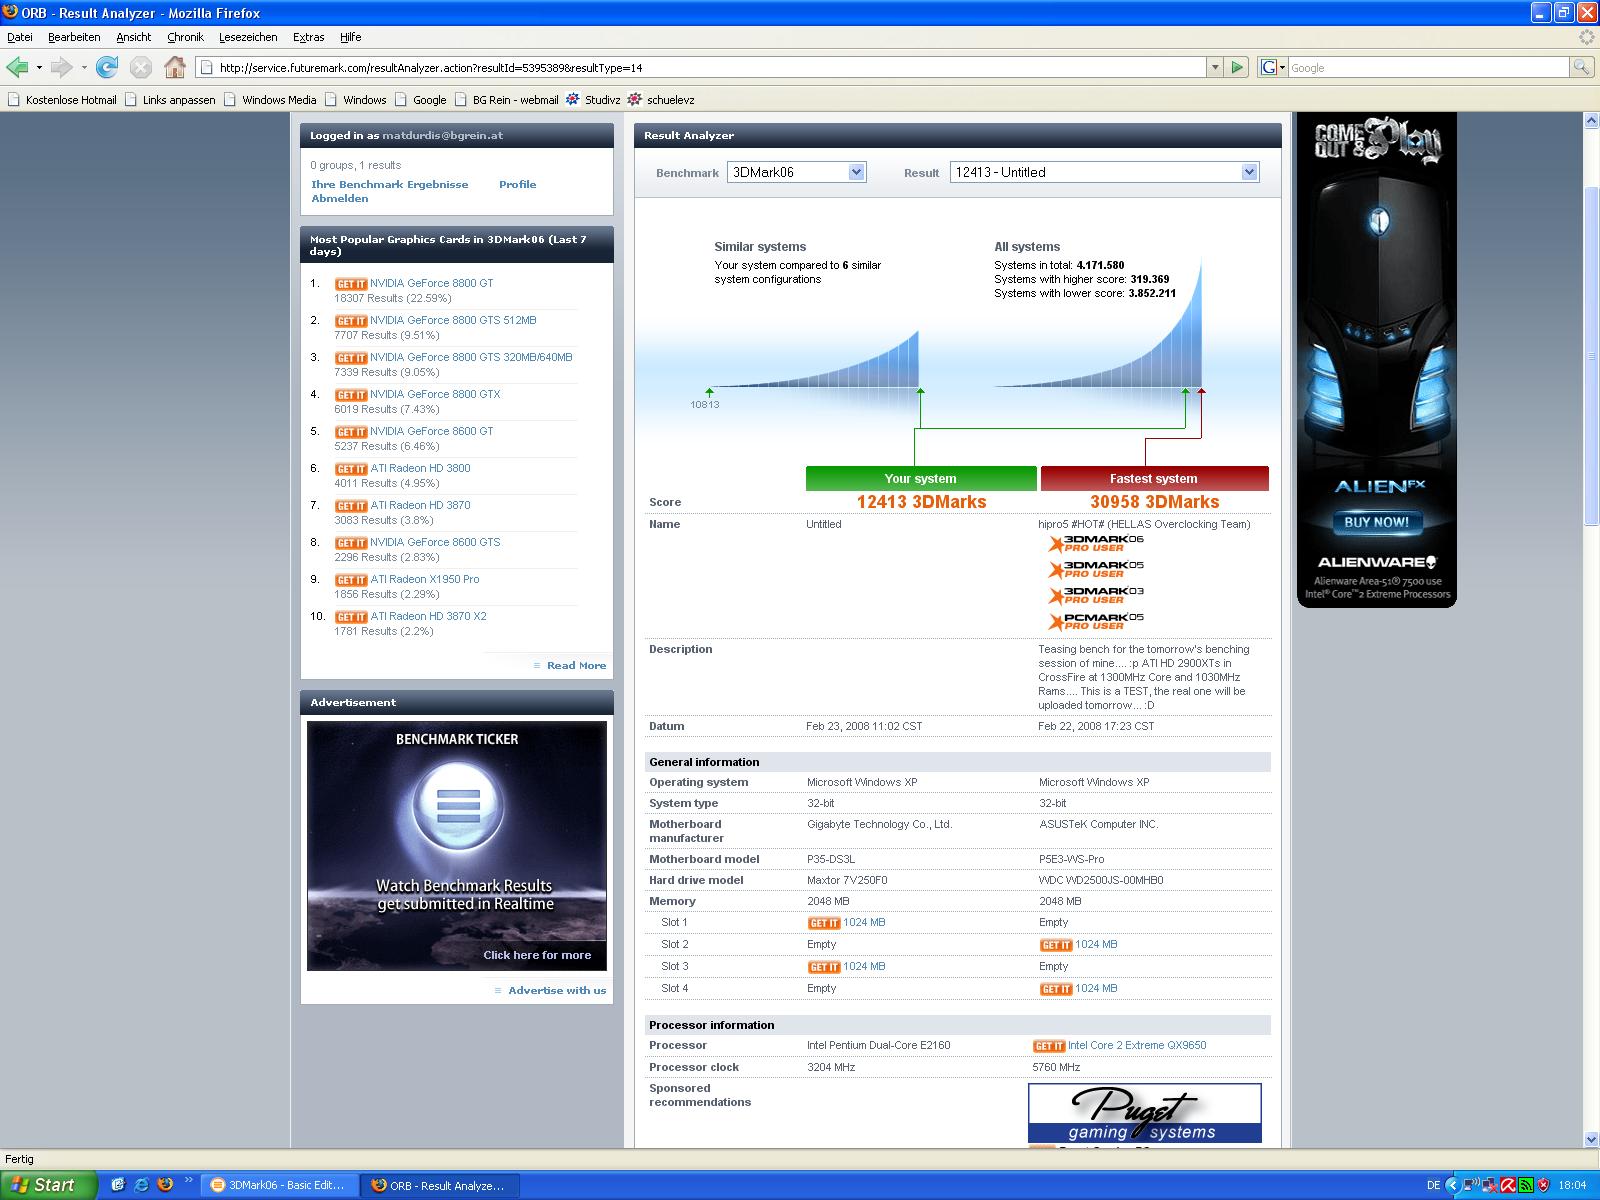The width and height of the screenshot is (1600, 1200).
Task: Click GET IT badge for ATI Radeon HD 3800
Action: pyautogui.click(x=351, y=469)
